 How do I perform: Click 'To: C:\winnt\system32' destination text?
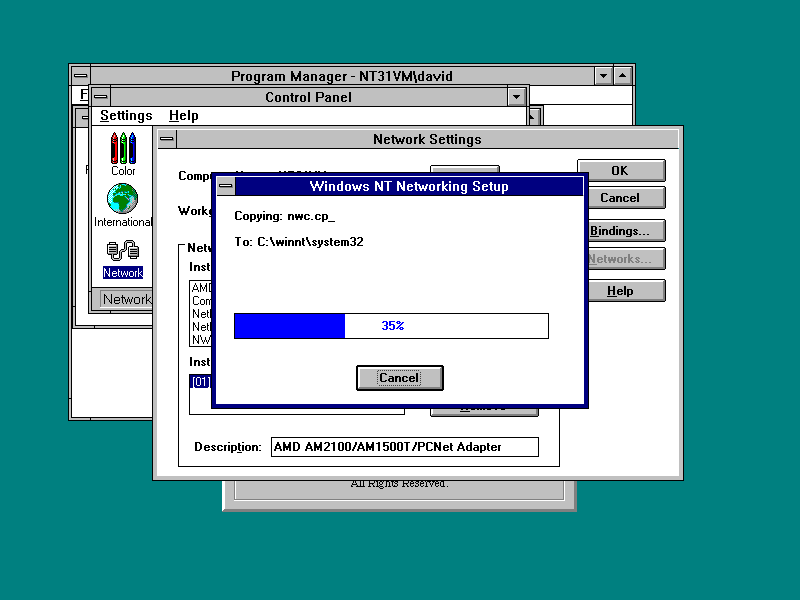coord(299,242)
